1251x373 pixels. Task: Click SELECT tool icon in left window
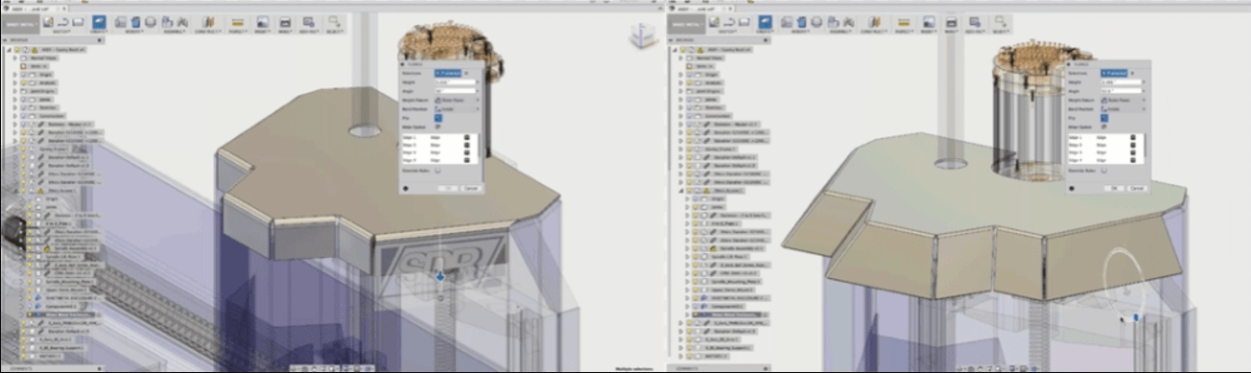coord(334,22)
